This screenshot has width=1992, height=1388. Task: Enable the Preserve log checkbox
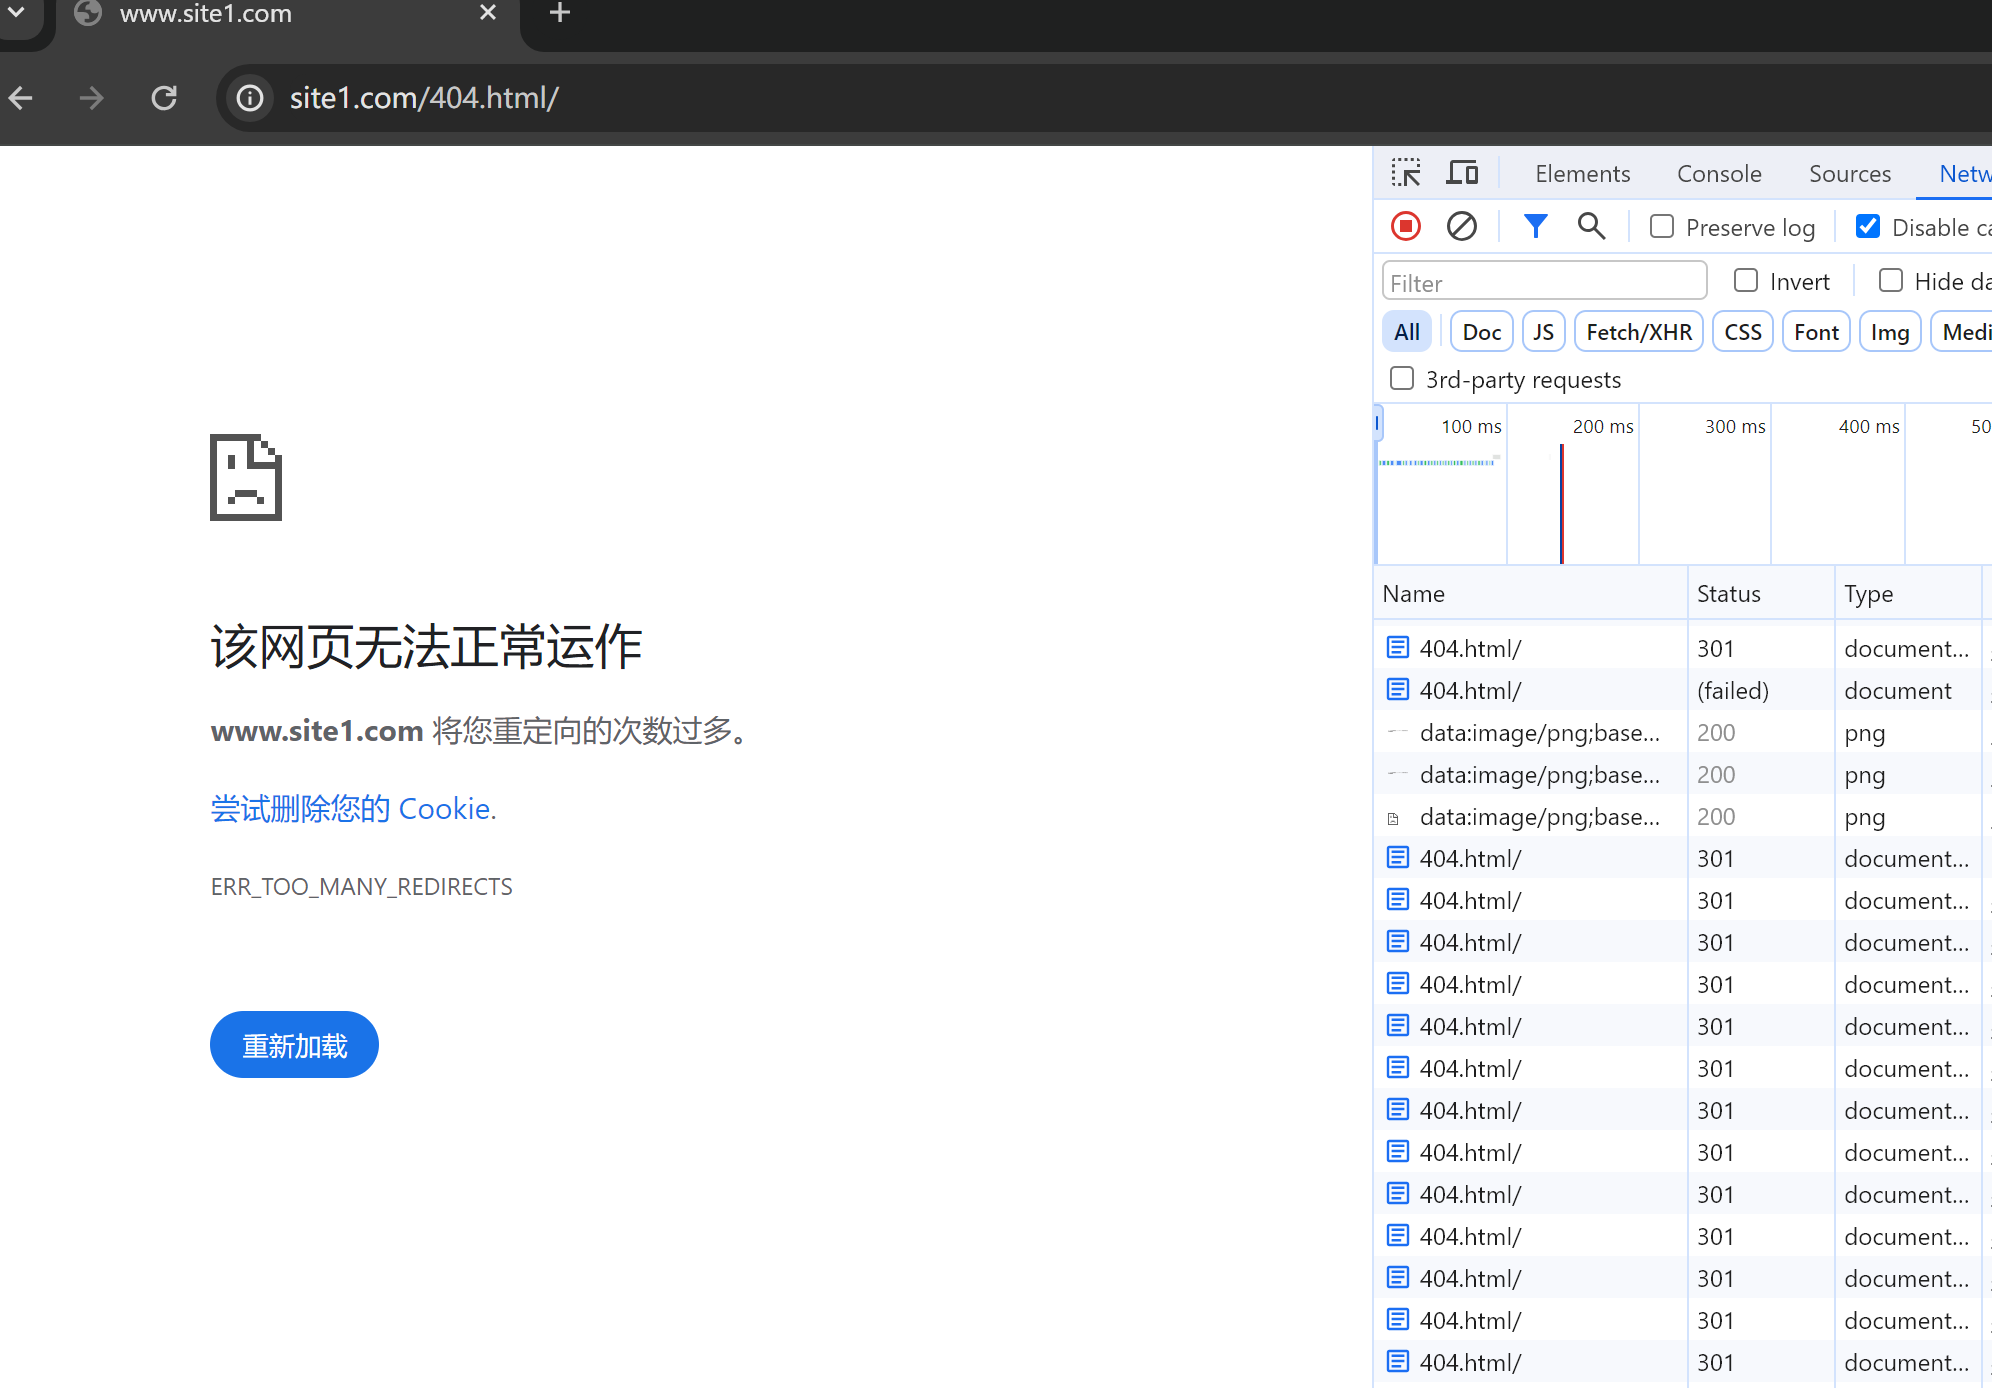pos(1662,227)
